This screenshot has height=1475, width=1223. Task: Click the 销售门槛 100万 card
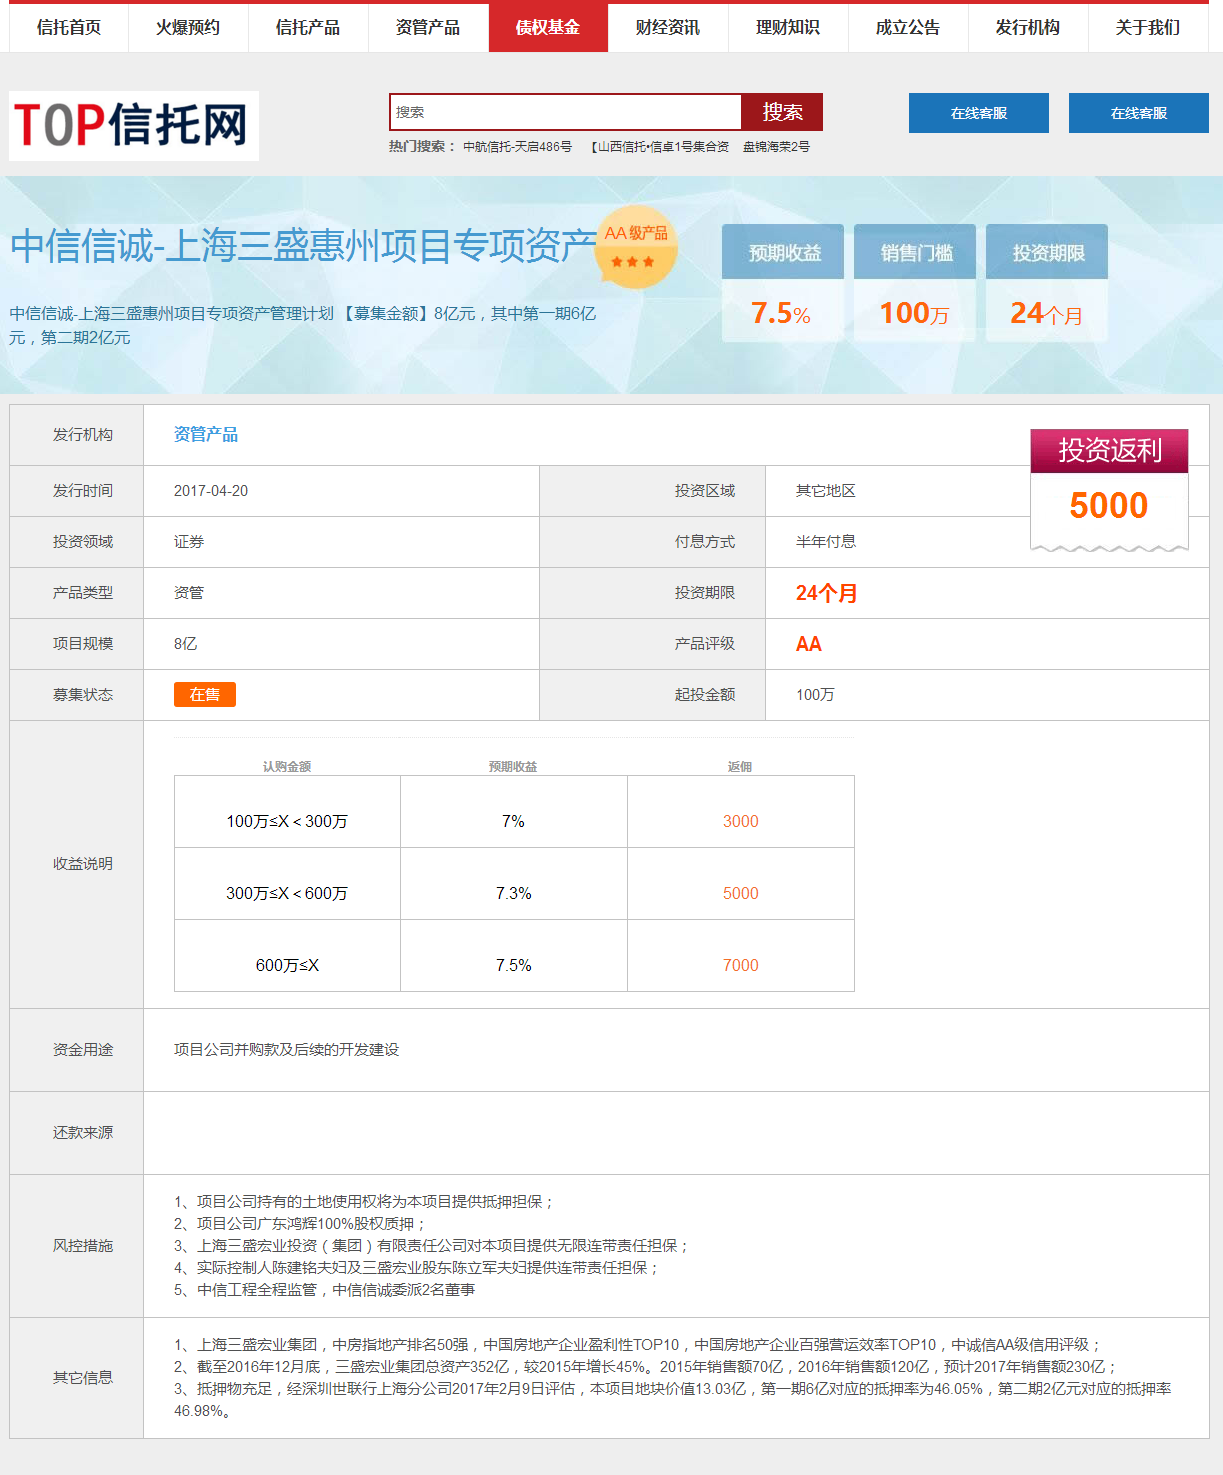[915, 283]
